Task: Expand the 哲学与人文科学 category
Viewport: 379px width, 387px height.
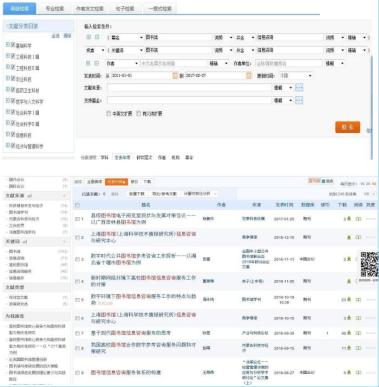Action: pos(7,101)
